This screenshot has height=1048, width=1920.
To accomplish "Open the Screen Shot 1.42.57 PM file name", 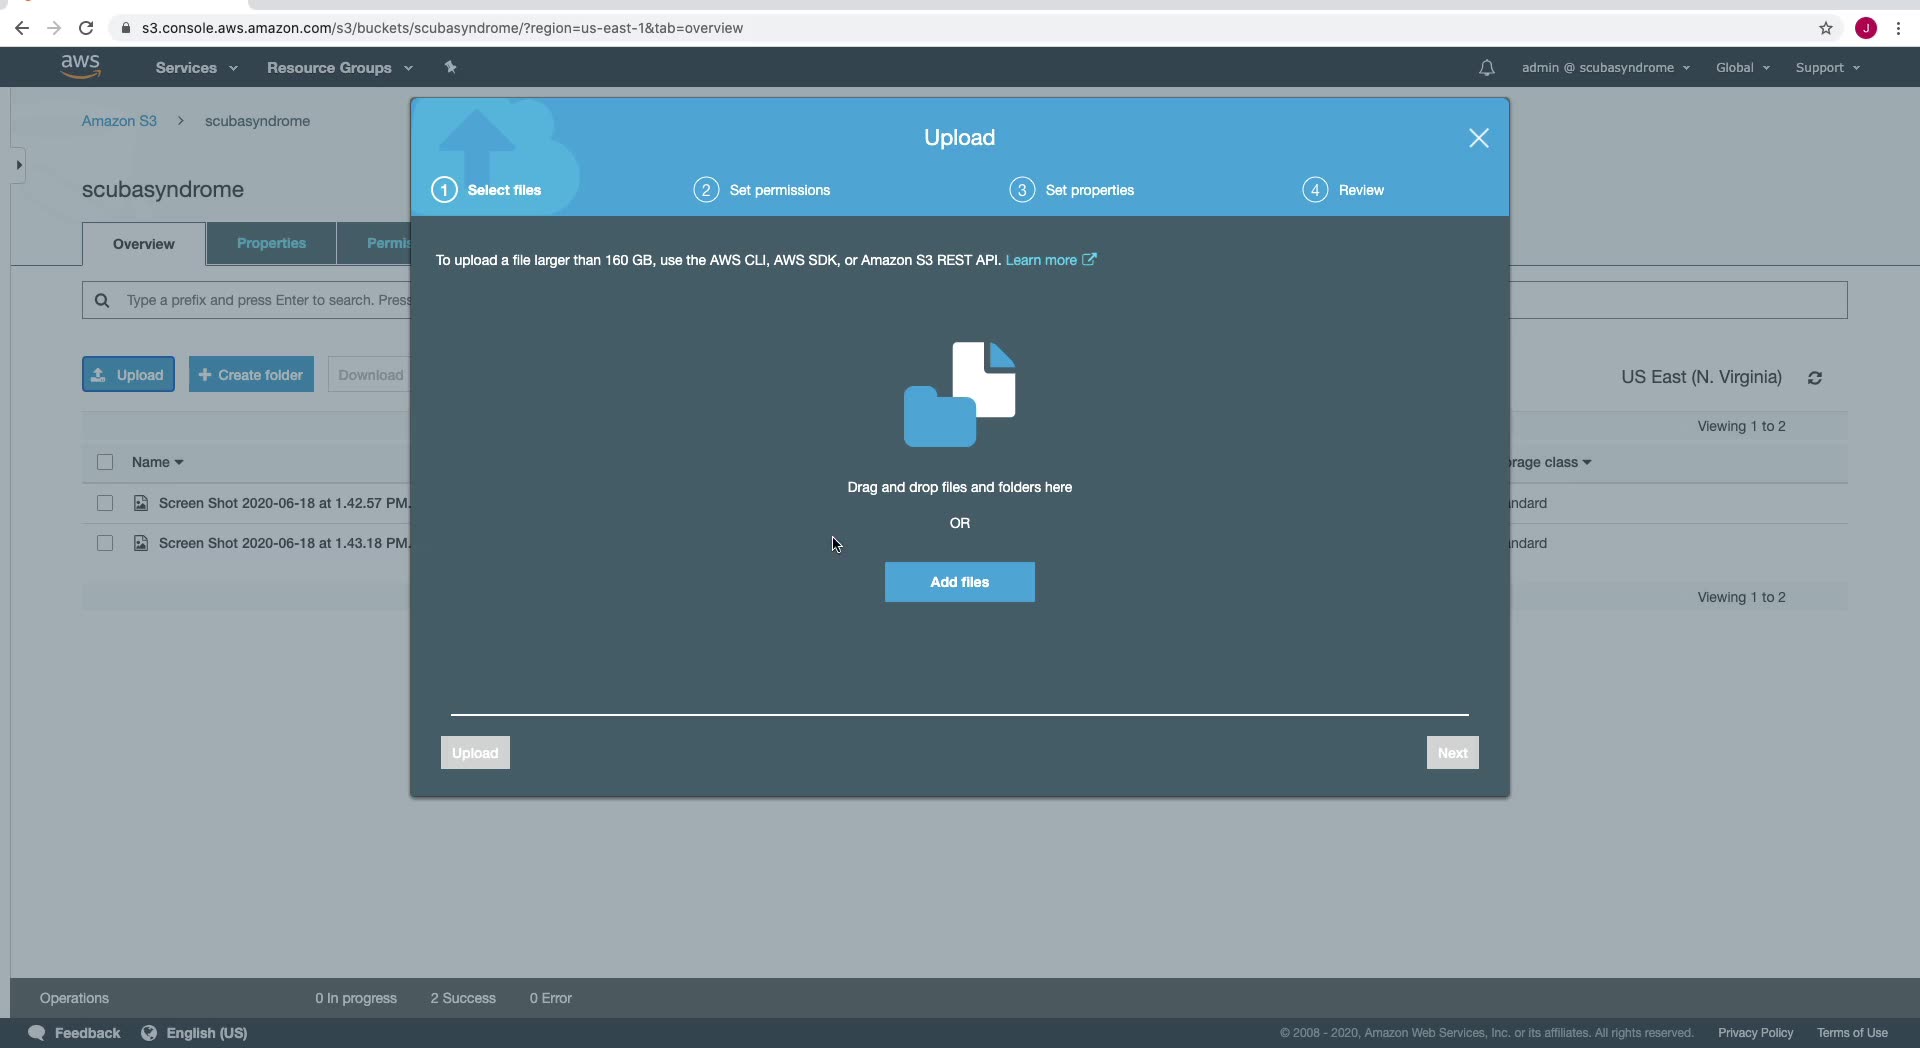I will point(284,503).
